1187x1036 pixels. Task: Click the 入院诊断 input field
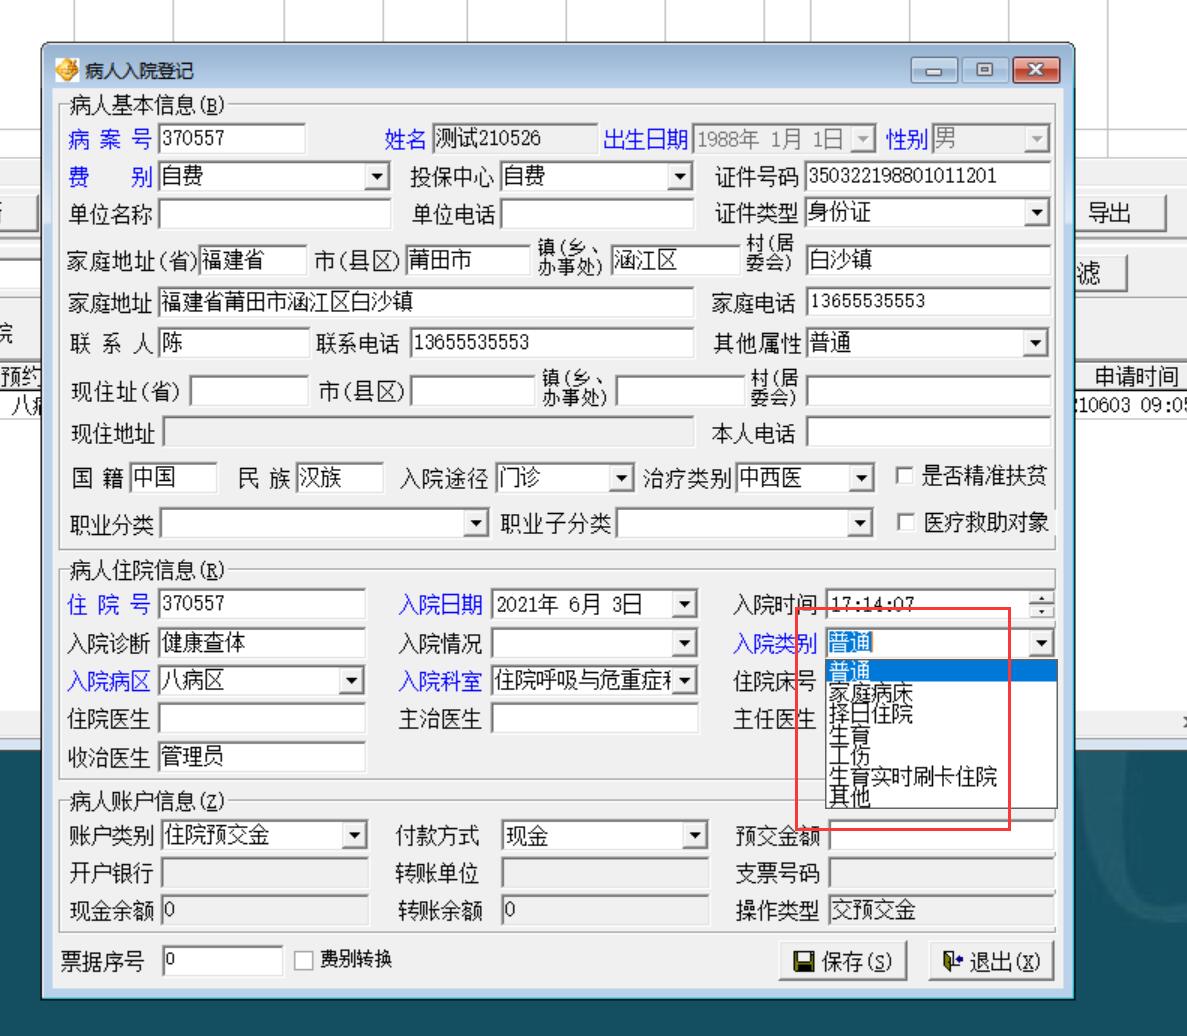[x=262, y=642]
